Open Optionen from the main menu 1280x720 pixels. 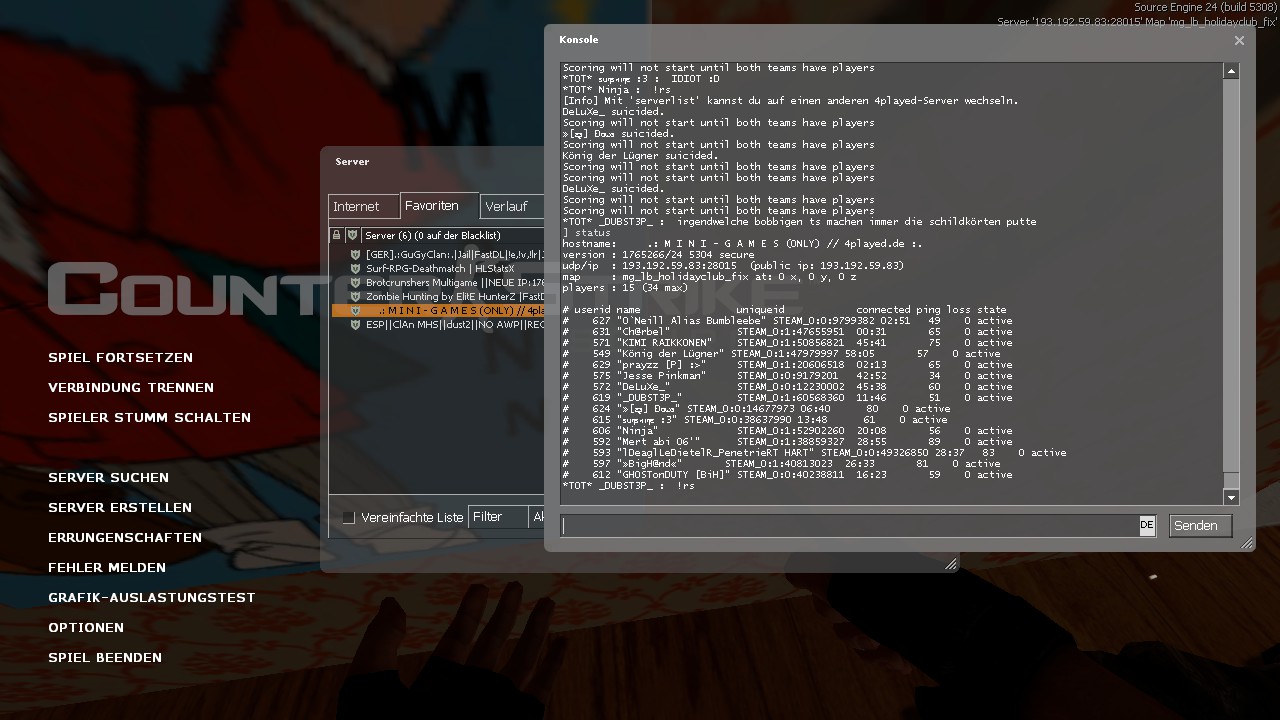click(86, 627)
